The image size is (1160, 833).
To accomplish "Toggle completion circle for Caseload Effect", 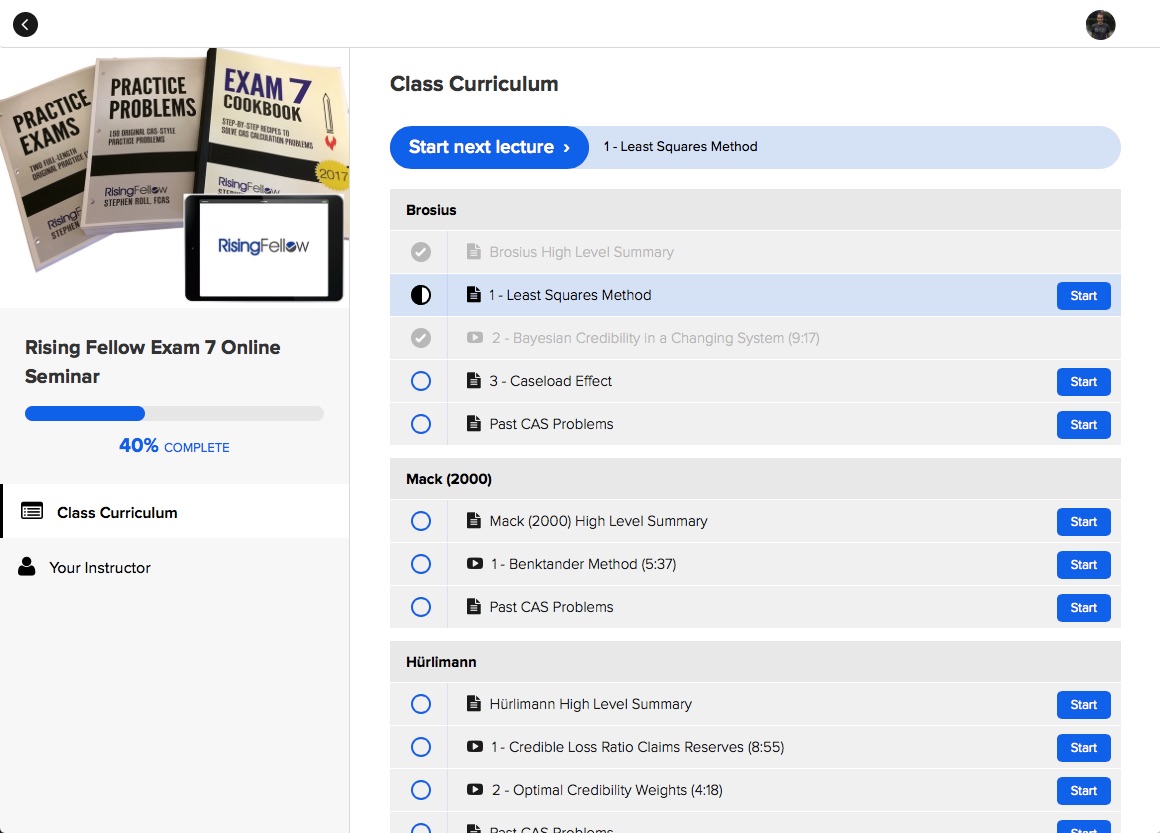I will (x=421, y=381).
